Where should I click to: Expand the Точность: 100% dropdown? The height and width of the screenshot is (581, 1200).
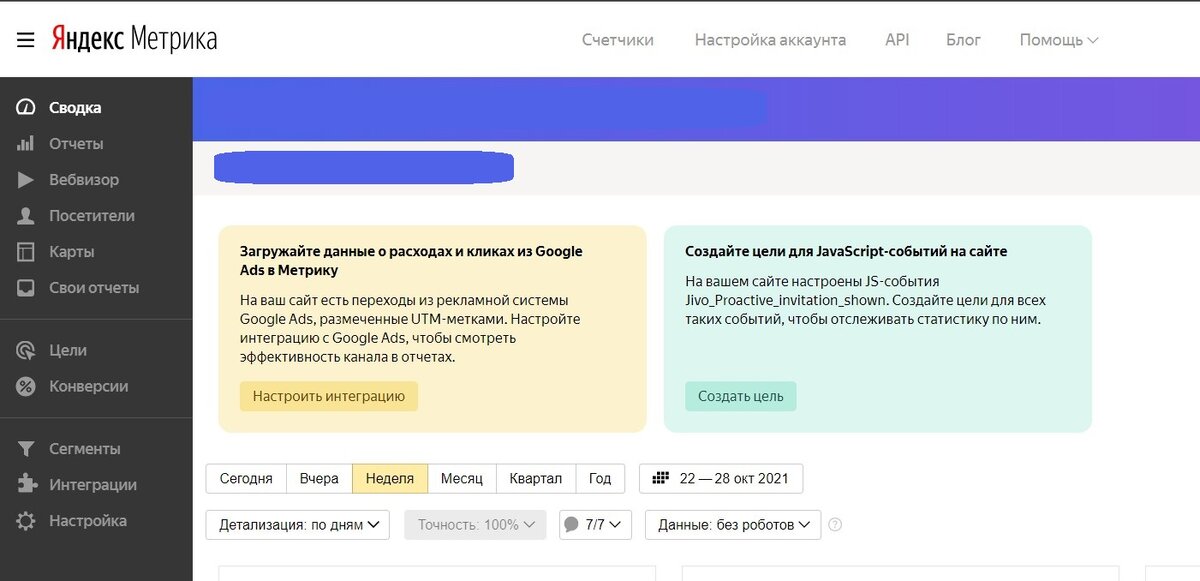pyautogui.click(x=476, y=525)
